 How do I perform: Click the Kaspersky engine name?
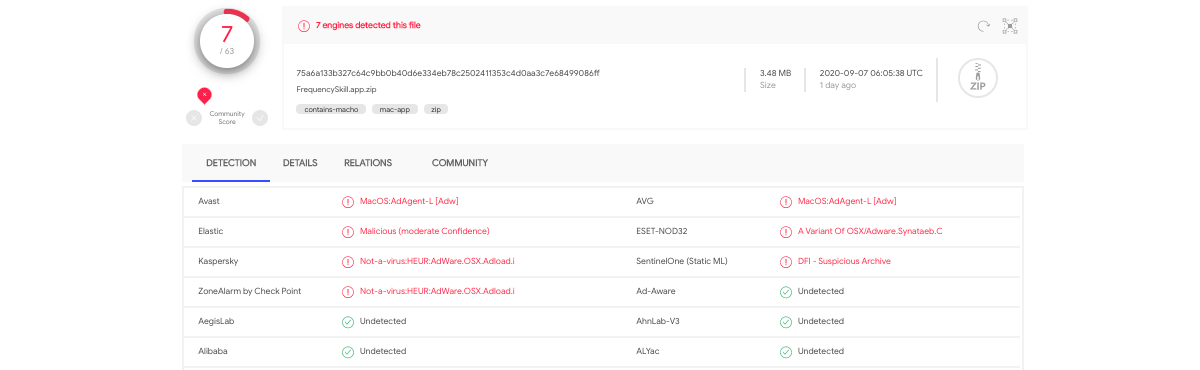click(x=218, y=261)
